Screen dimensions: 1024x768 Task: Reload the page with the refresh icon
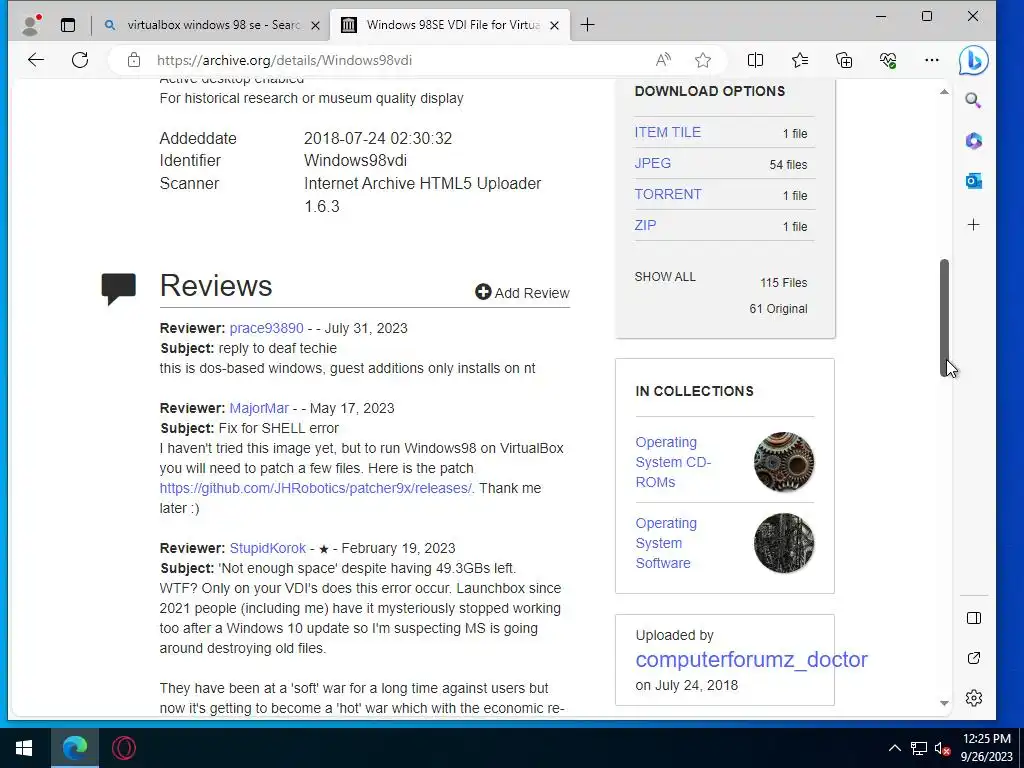(x=80, y=60)
